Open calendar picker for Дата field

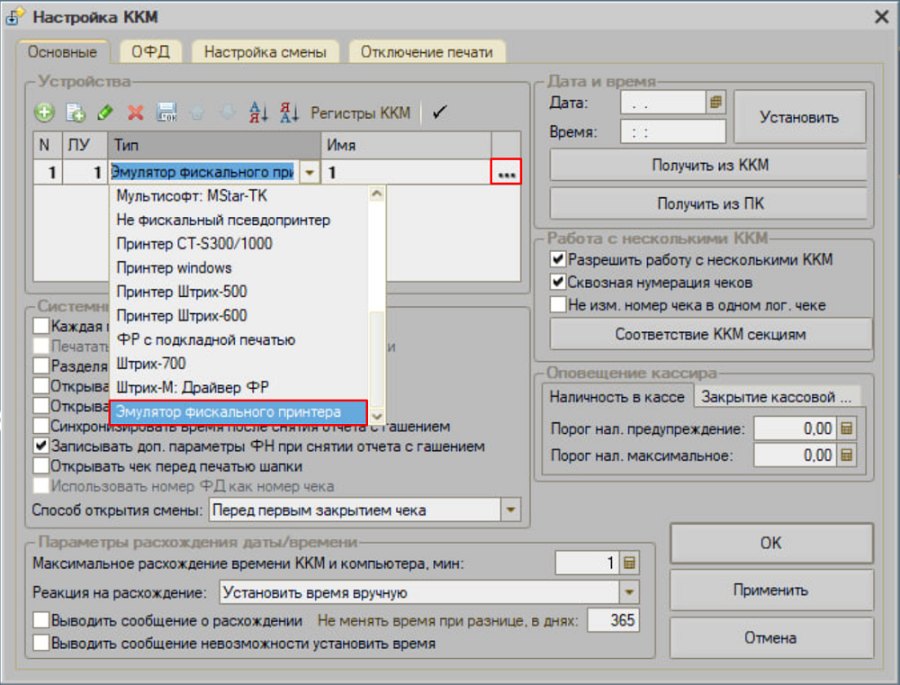tap(716, 102)
